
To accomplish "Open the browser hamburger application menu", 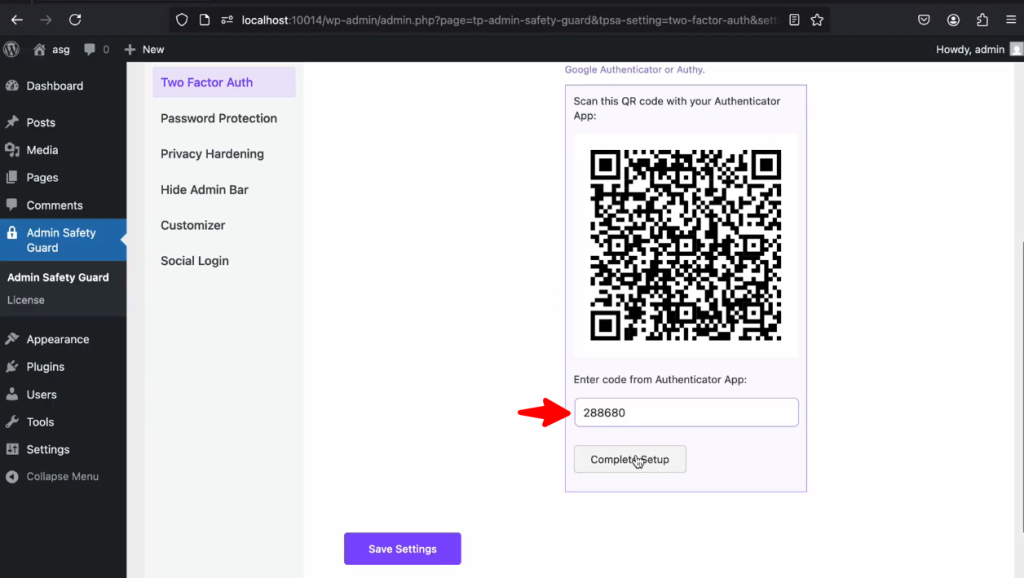I will [1011, 19].
